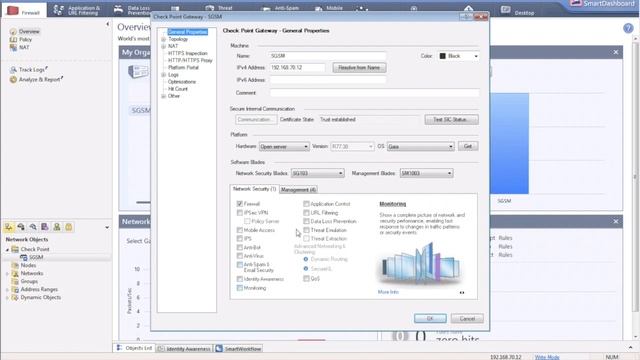Enable the QoS checkbox

[x=306, y=279]
